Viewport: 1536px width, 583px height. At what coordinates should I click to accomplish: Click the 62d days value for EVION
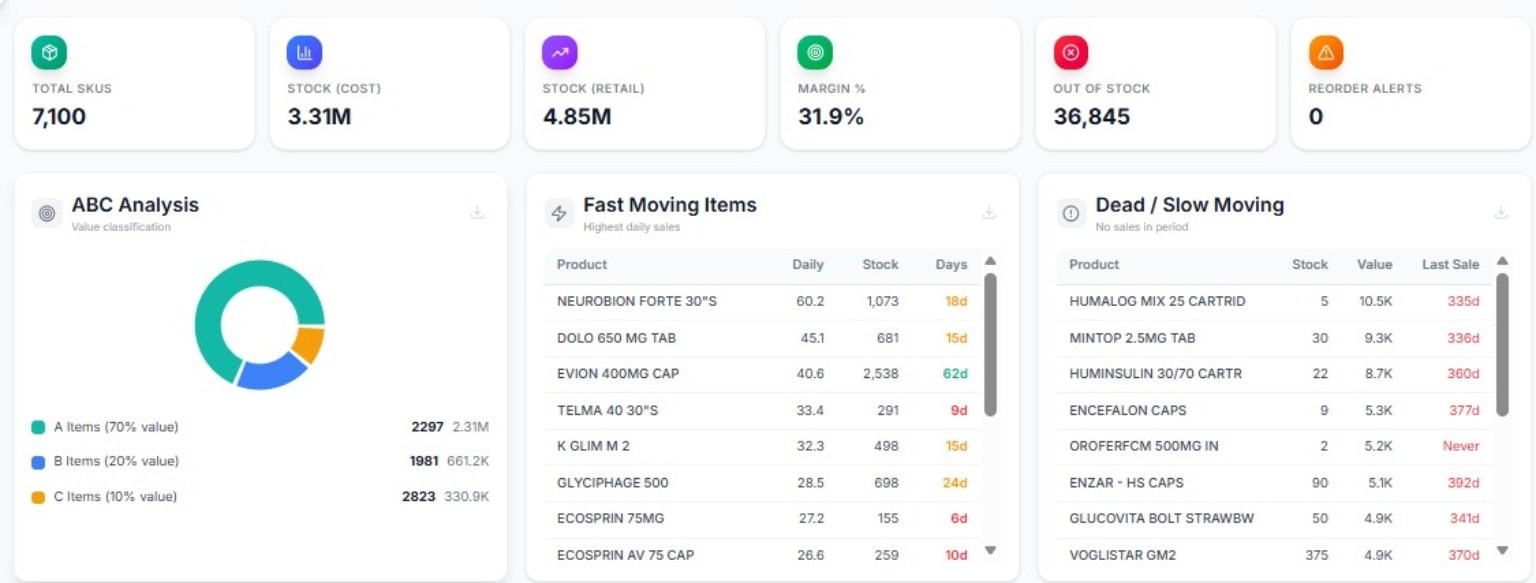(x=955, y=374)
